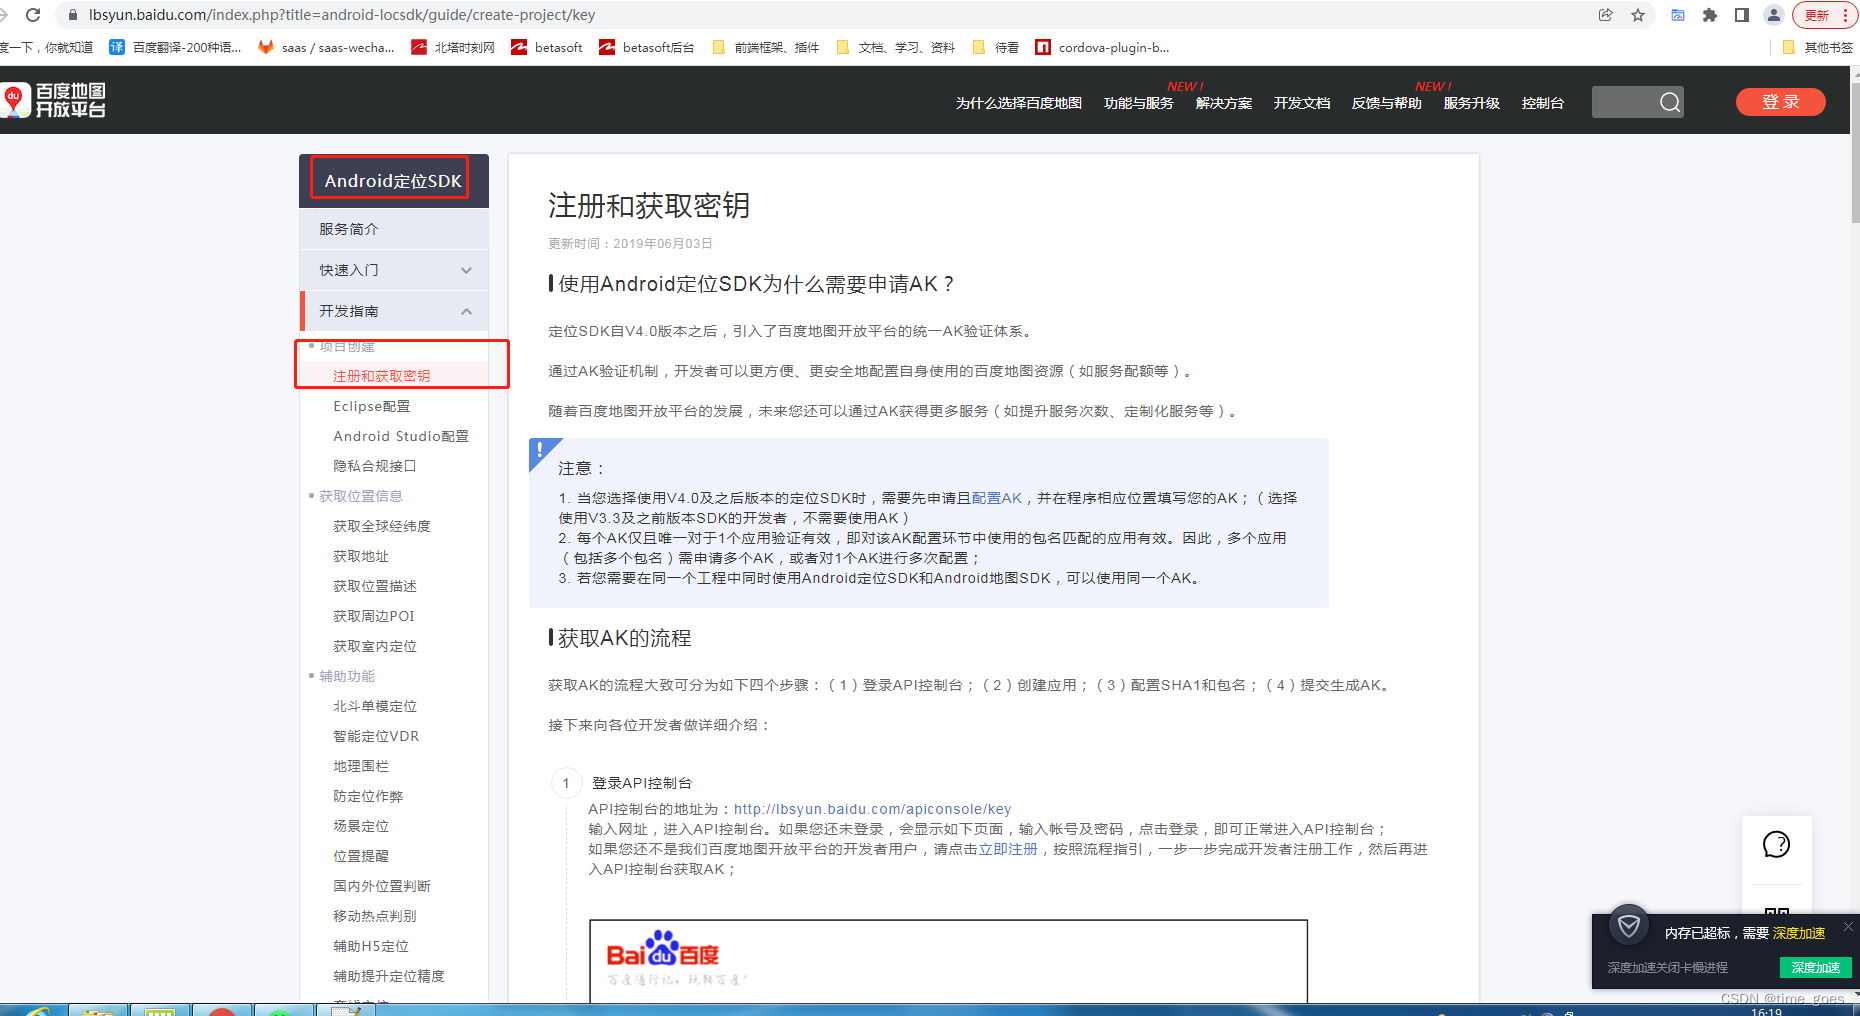Open 开发文档 menu item
Viewport: 1860px width, 1016px height.
point(1302,103)
